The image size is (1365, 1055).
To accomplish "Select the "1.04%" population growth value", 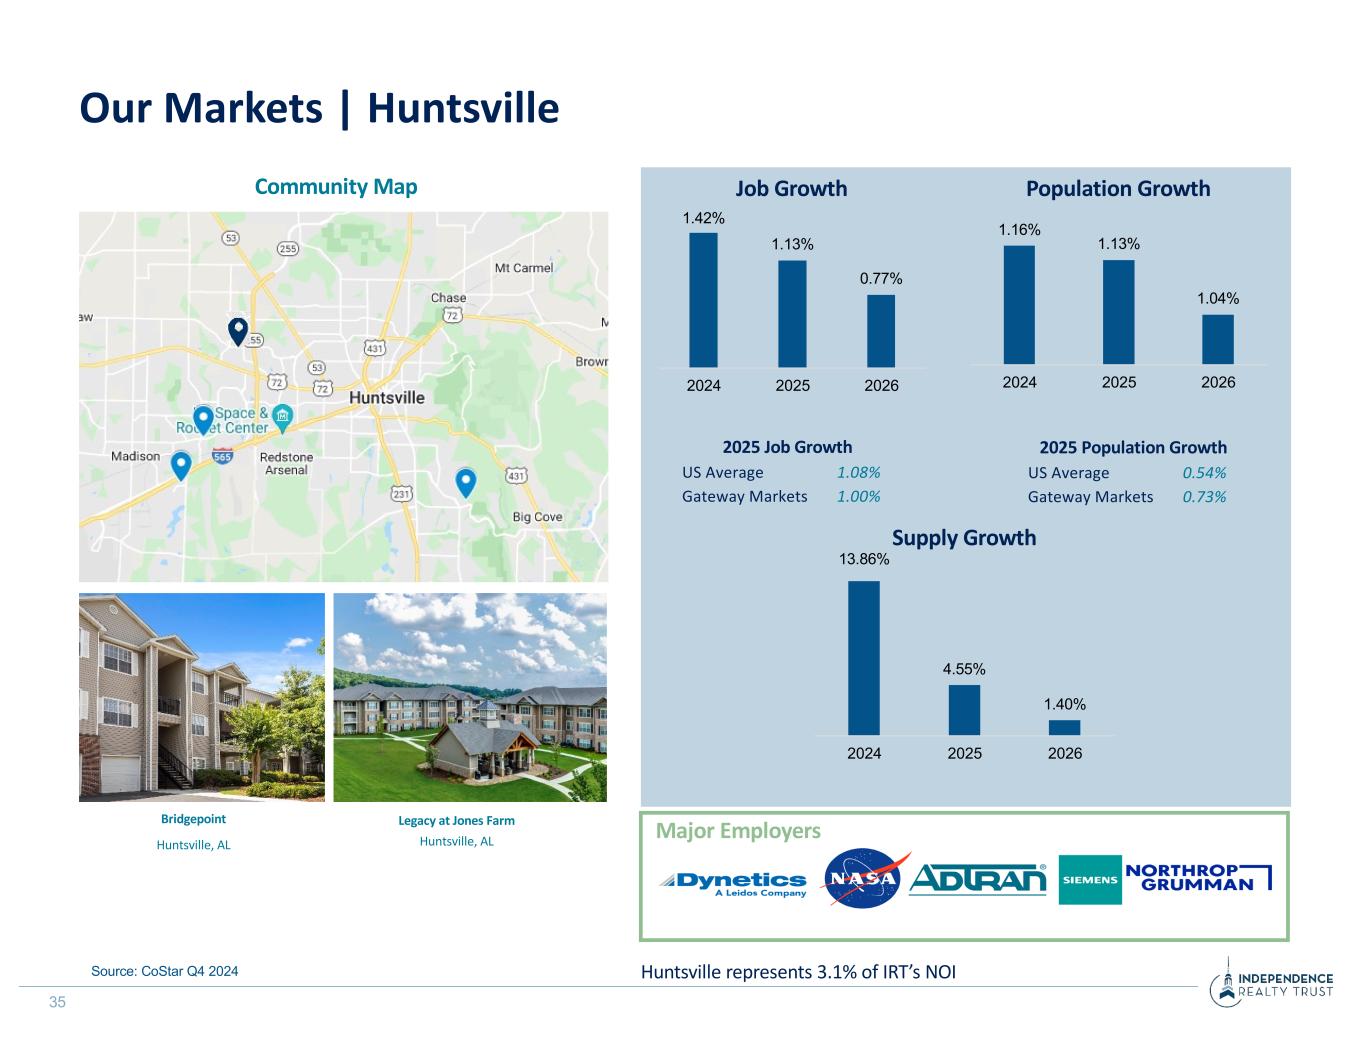I will coord(1218,298).
